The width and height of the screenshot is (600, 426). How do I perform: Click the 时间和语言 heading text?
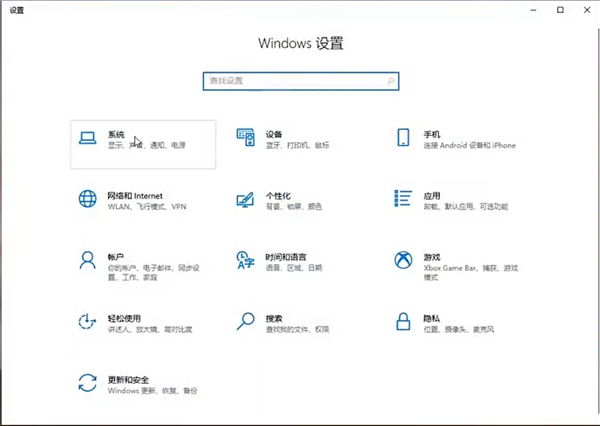pos(286,257)
